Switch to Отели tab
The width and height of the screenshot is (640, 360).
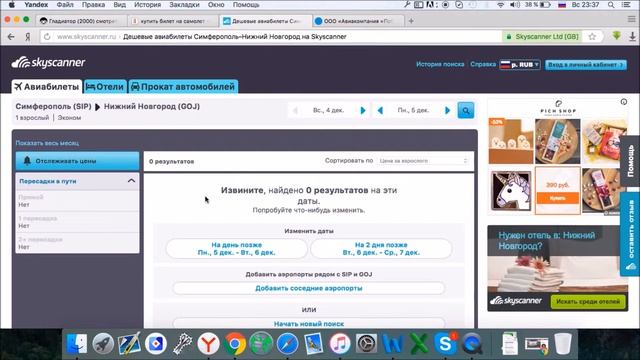pos(105,87)
